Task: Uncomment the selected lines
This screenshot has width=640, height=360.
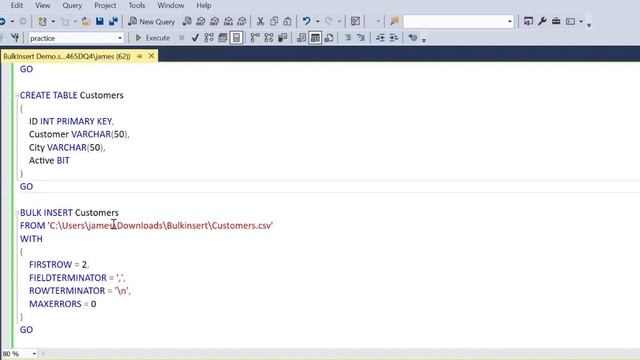Action: (x=361, y=38)
